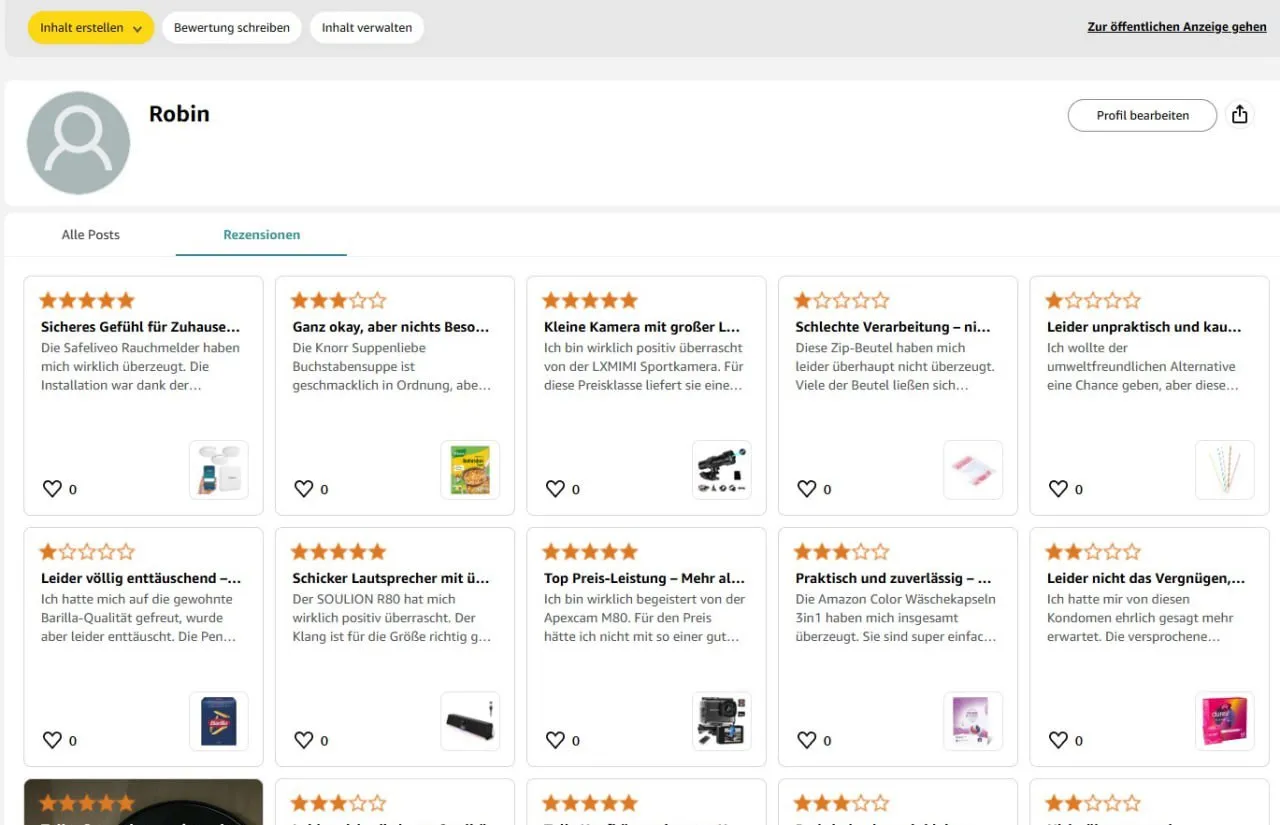The height and width of the screenshot is (825, 1280).
Task: Open the Schlechte Verarbeitung review title
Action: tap(893, 327)
